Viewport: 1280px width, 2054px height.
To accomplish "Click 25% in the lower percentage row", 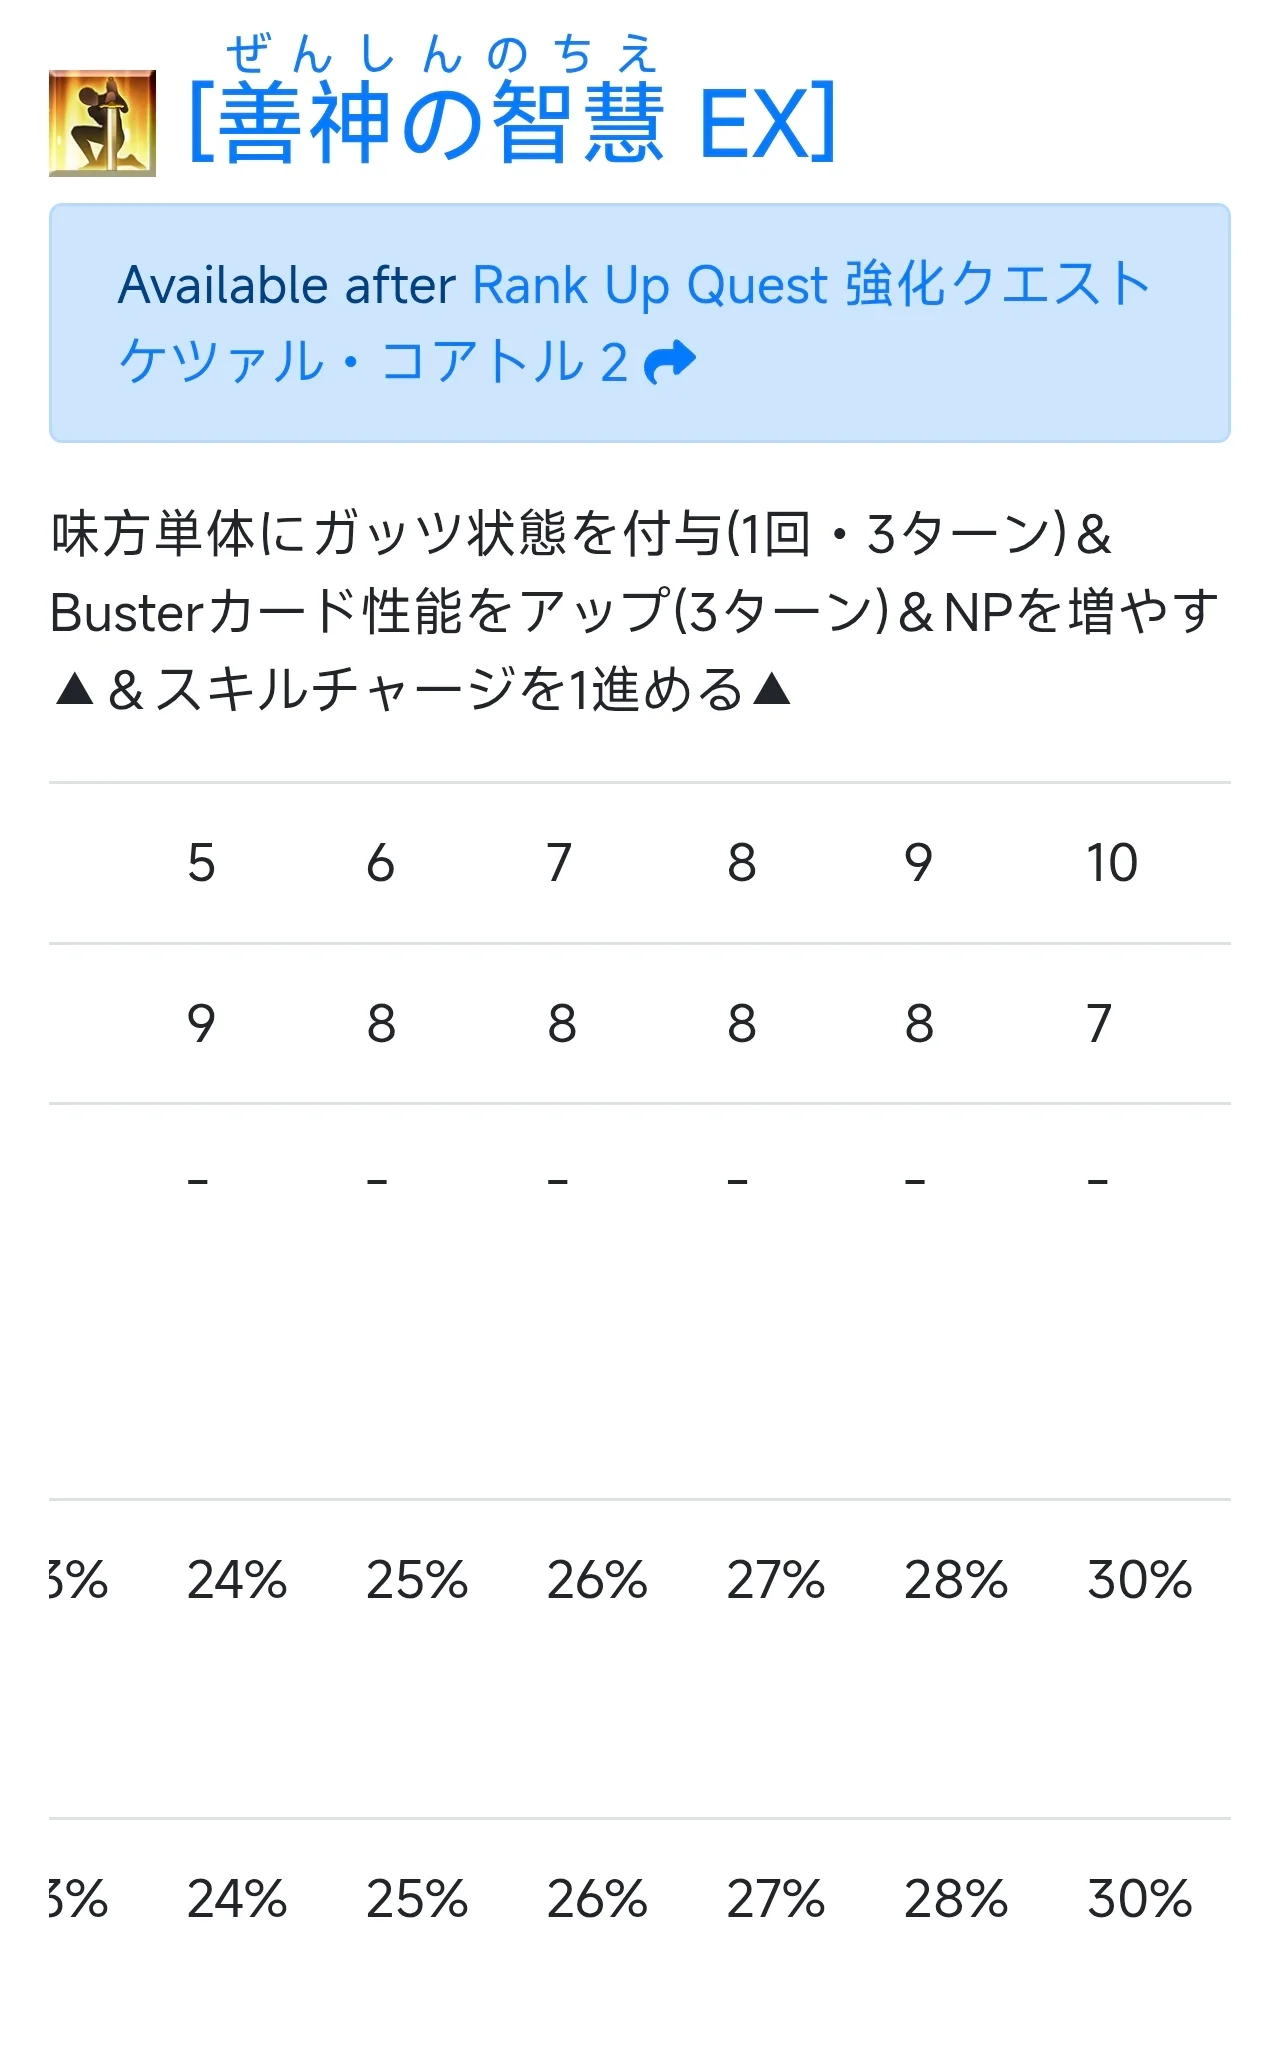I will pos(417,1899).
